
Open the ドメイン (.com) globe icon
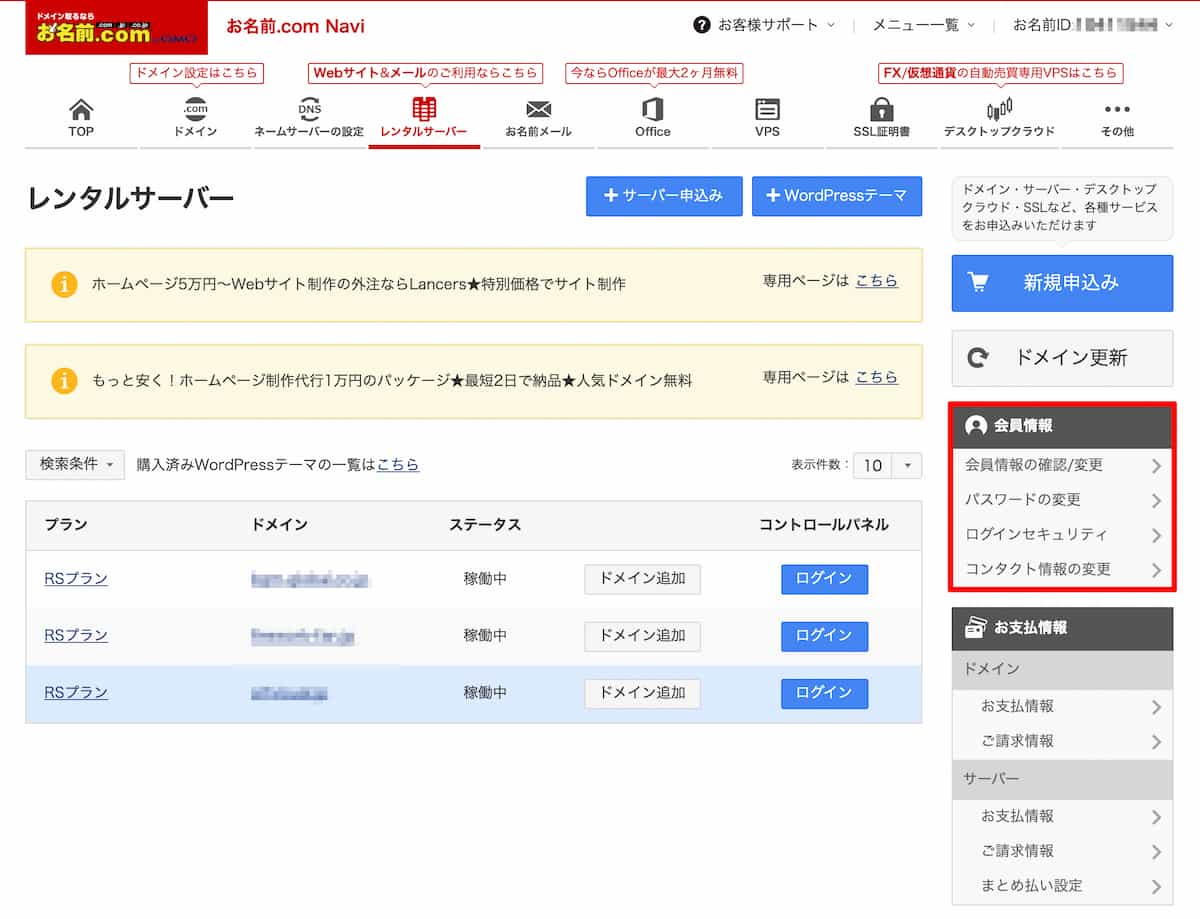pos(195,110)
